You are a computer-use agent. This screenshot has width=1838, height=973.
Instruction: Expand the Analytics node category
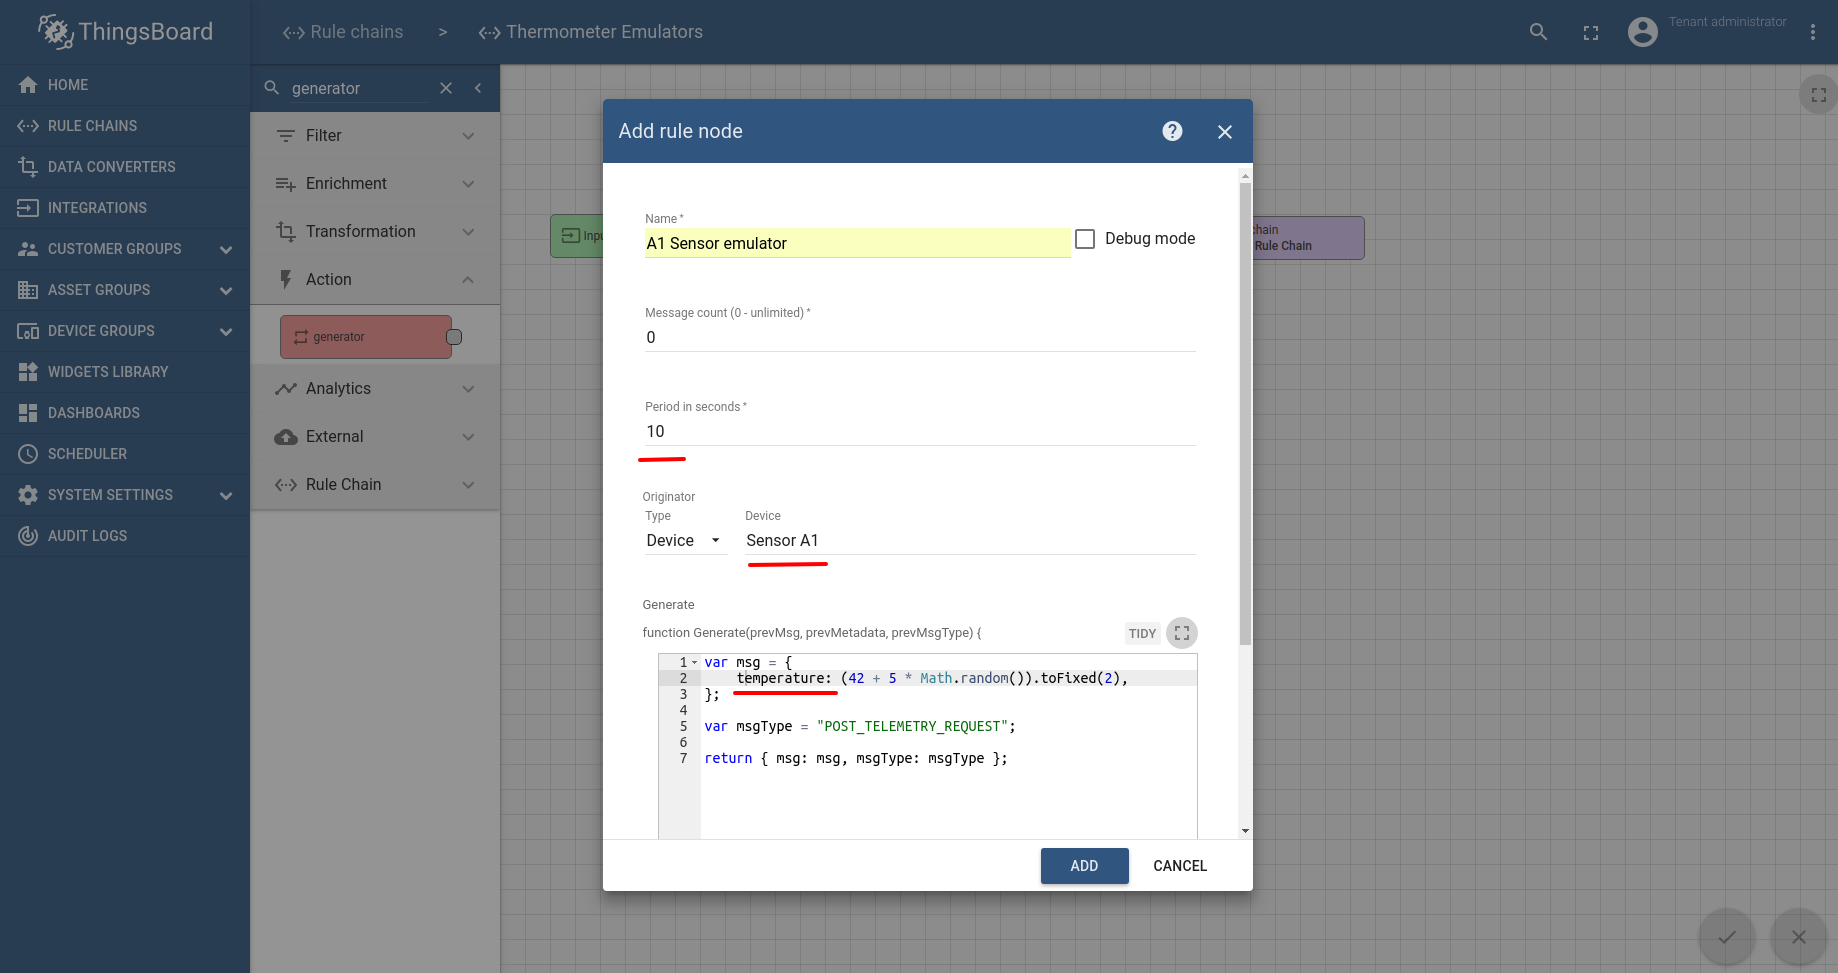(x=375, y=389)
